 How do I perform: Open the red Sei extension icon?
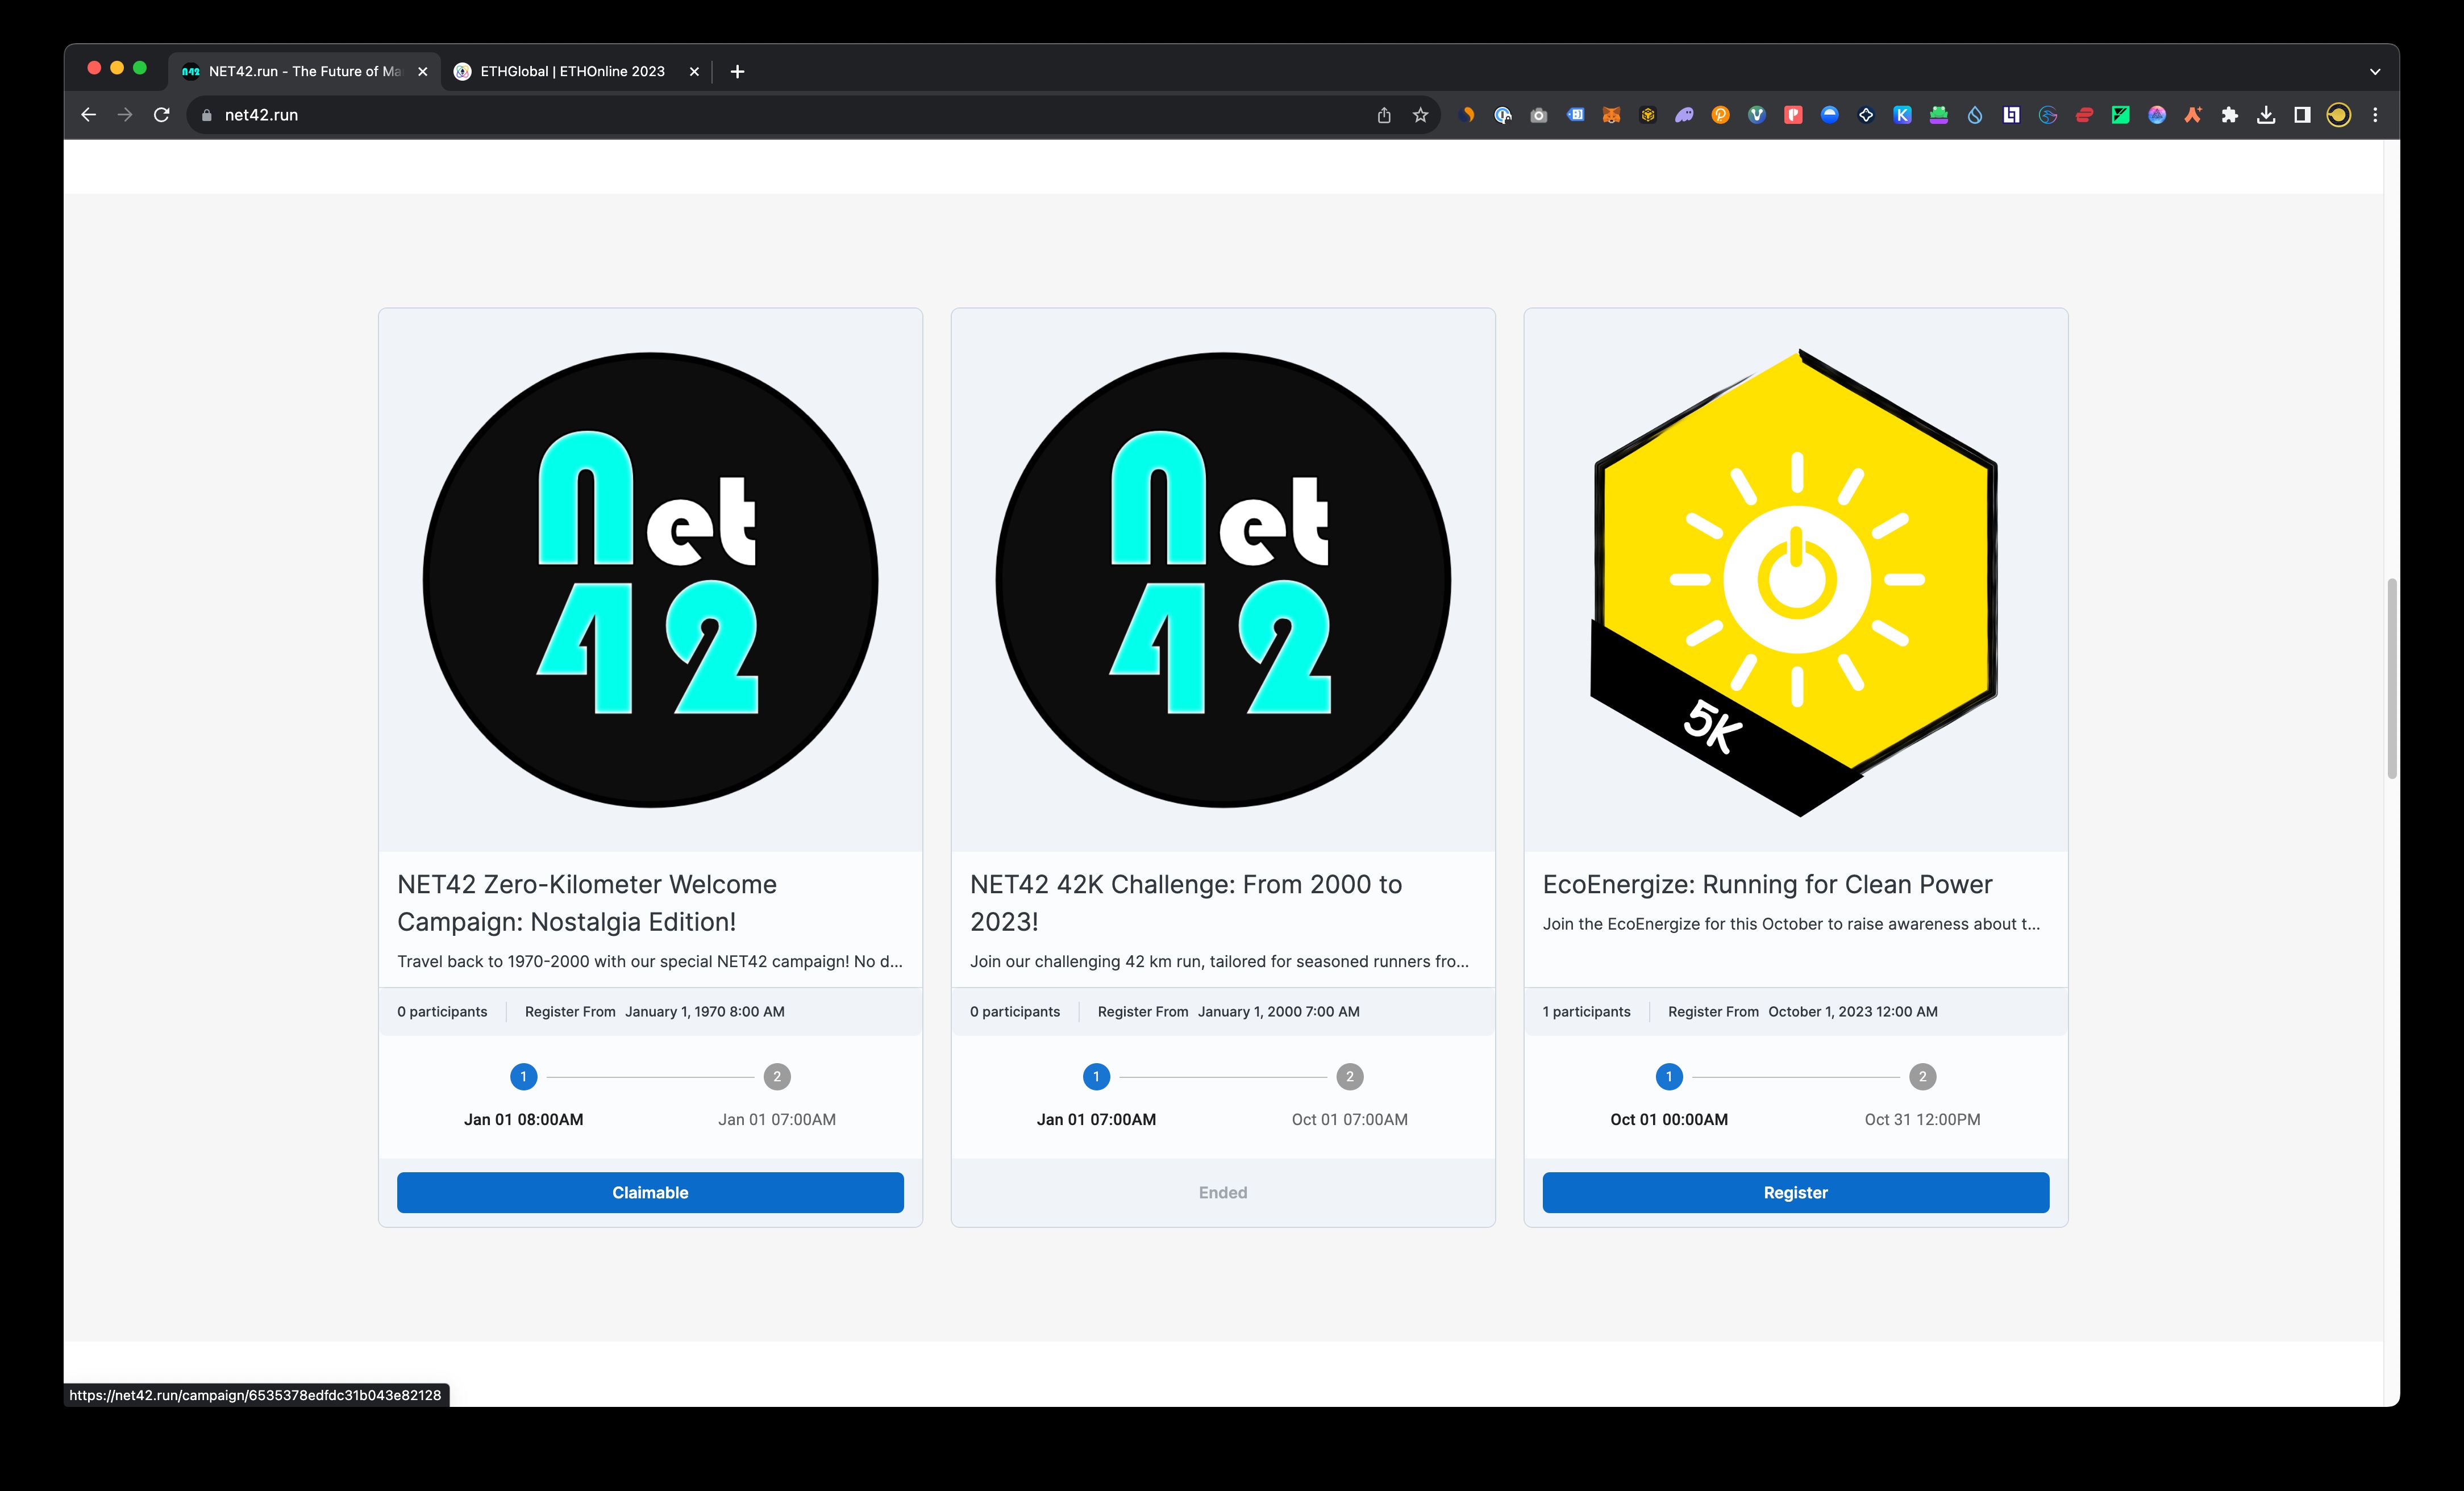coord(2084,115)
